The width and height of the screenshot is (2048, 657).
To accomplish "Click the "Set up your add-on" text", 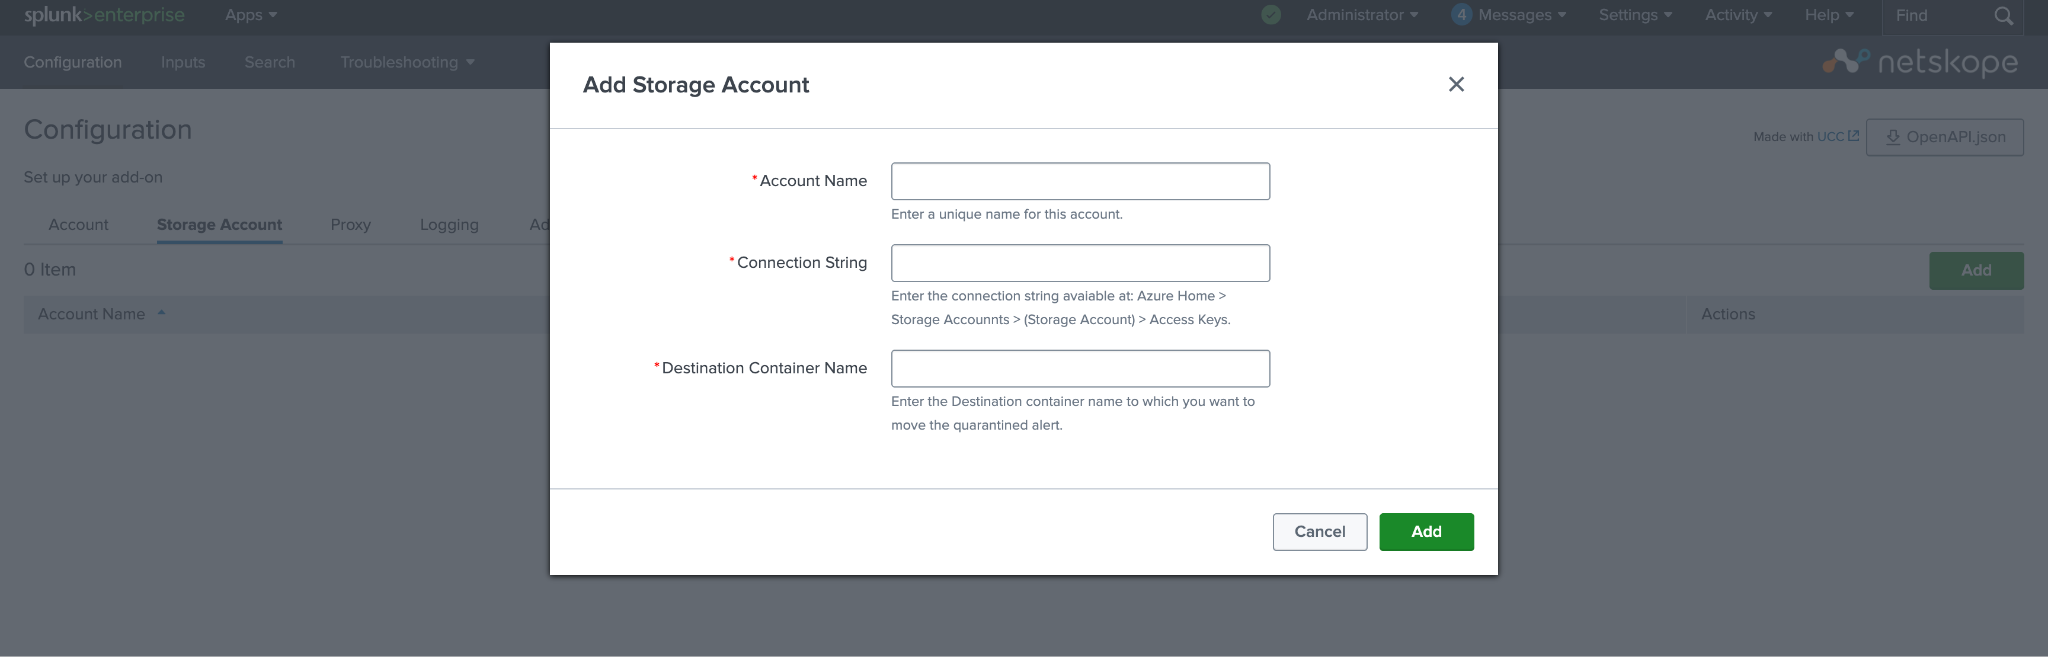I will tap(93, 177).
